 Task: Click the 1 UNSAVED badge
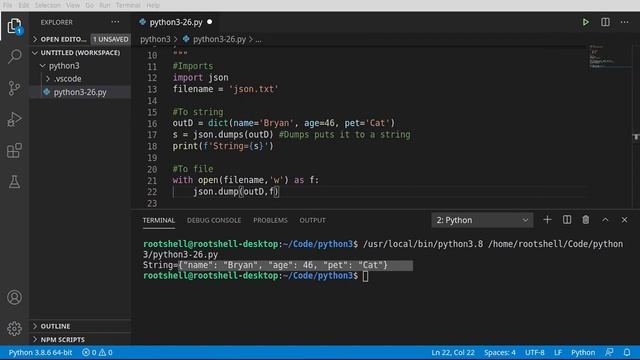pyautogui.click(x=110, y=39)
